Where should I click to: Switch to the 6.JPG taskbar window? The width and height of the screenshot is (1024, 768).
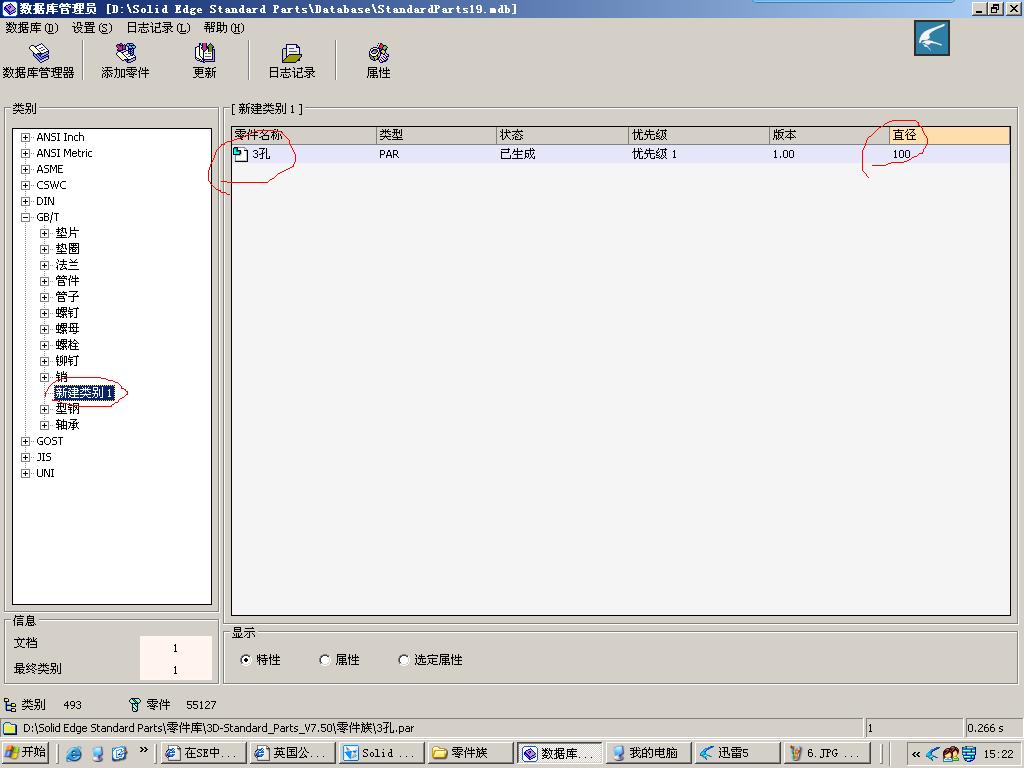click(826, 753)
